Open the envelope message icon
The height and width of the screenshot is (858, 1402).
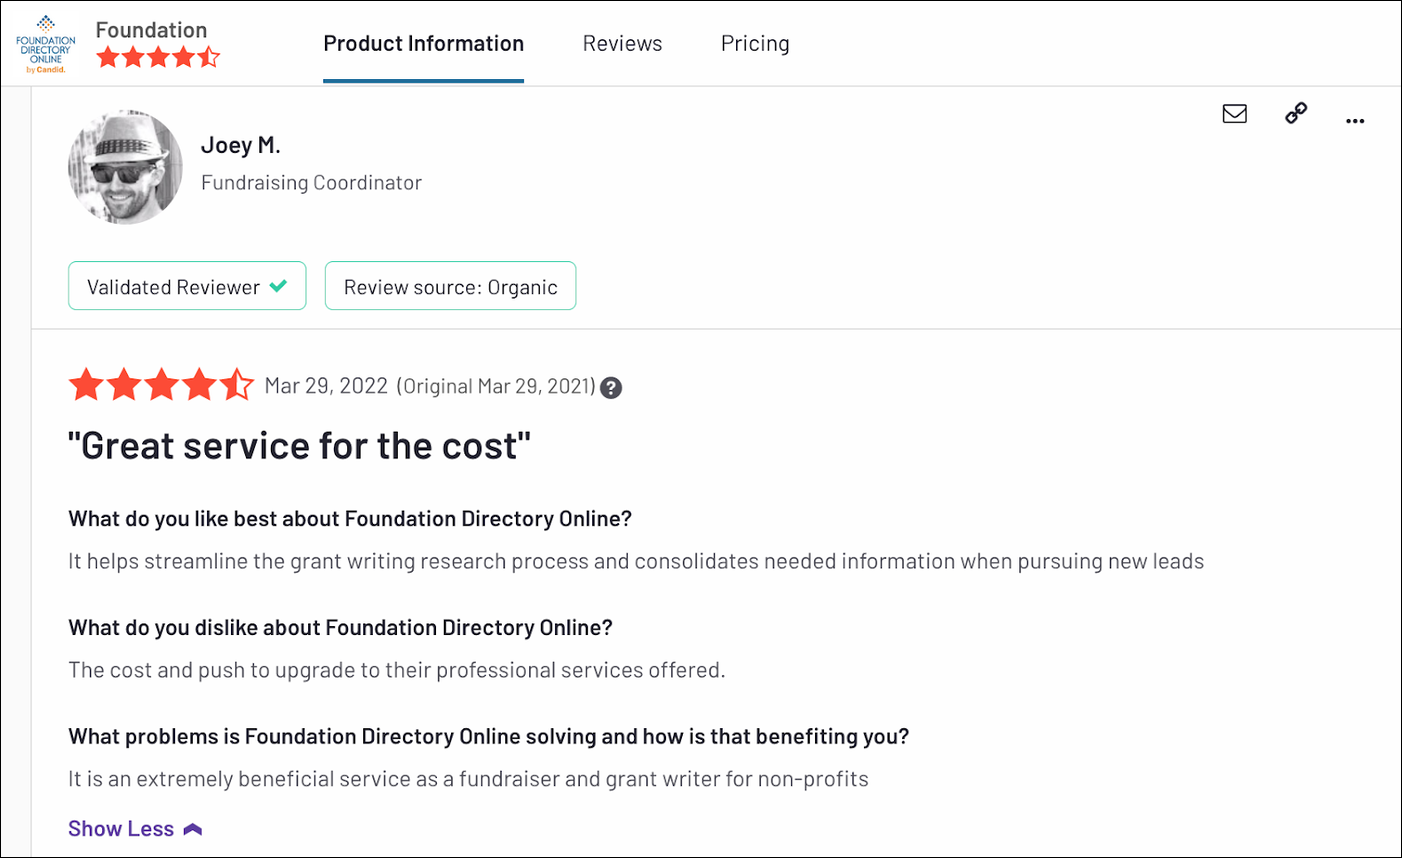click(x=1234, y=114)
